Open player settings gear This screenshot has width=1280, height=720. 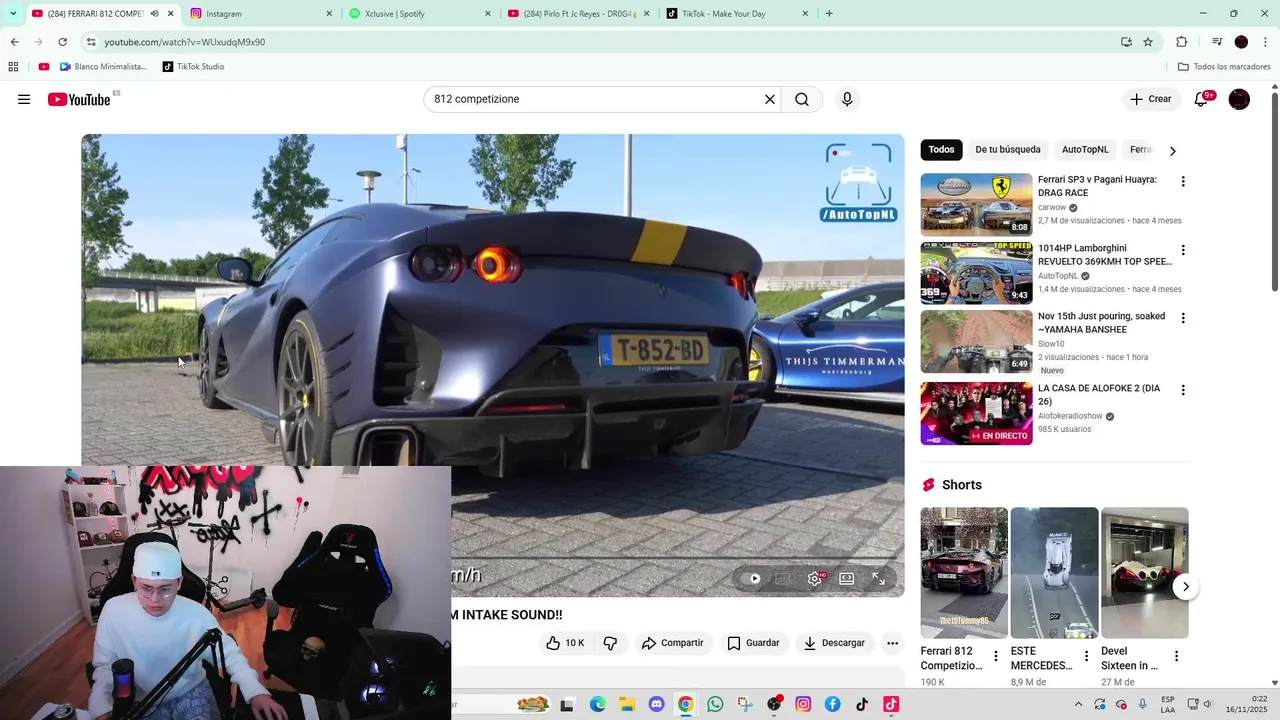[x=815, y=578]
